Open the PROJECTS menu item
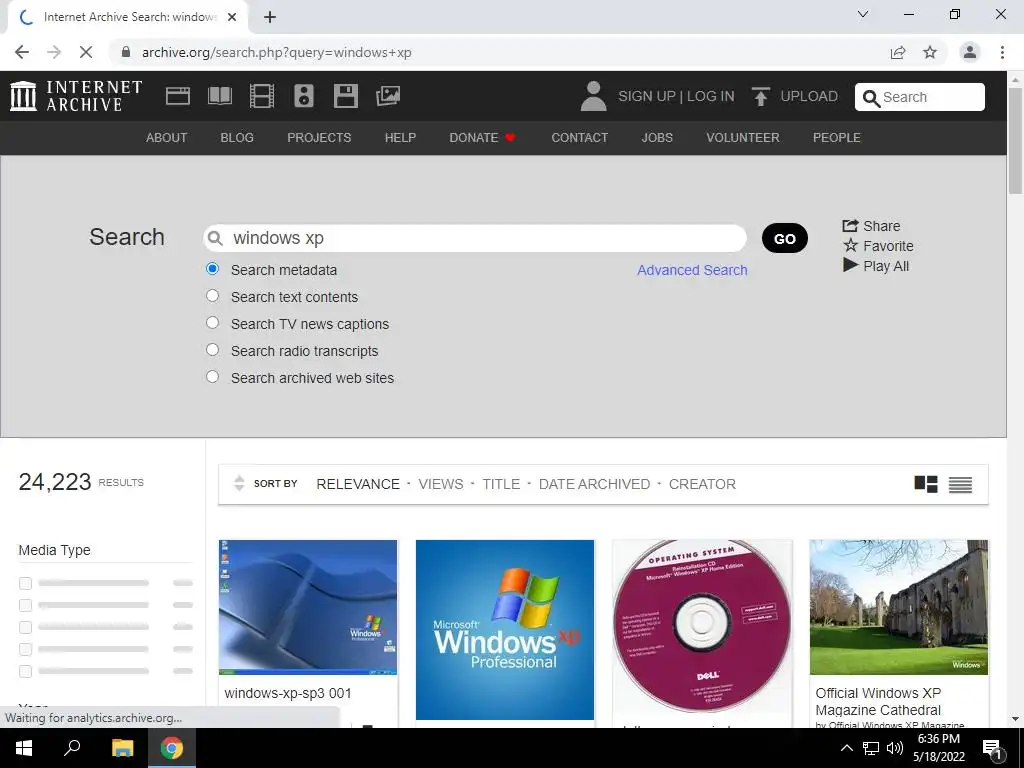 [x=319, y=138]
